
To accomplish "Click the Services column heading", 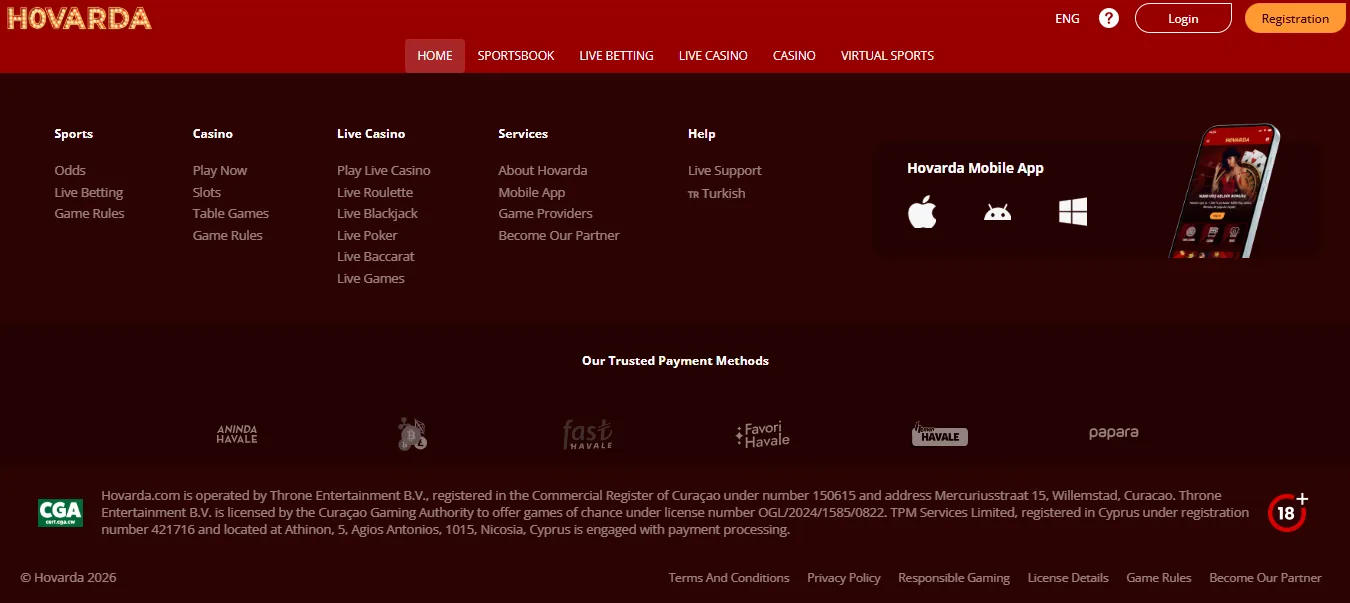I will point(523,133).
